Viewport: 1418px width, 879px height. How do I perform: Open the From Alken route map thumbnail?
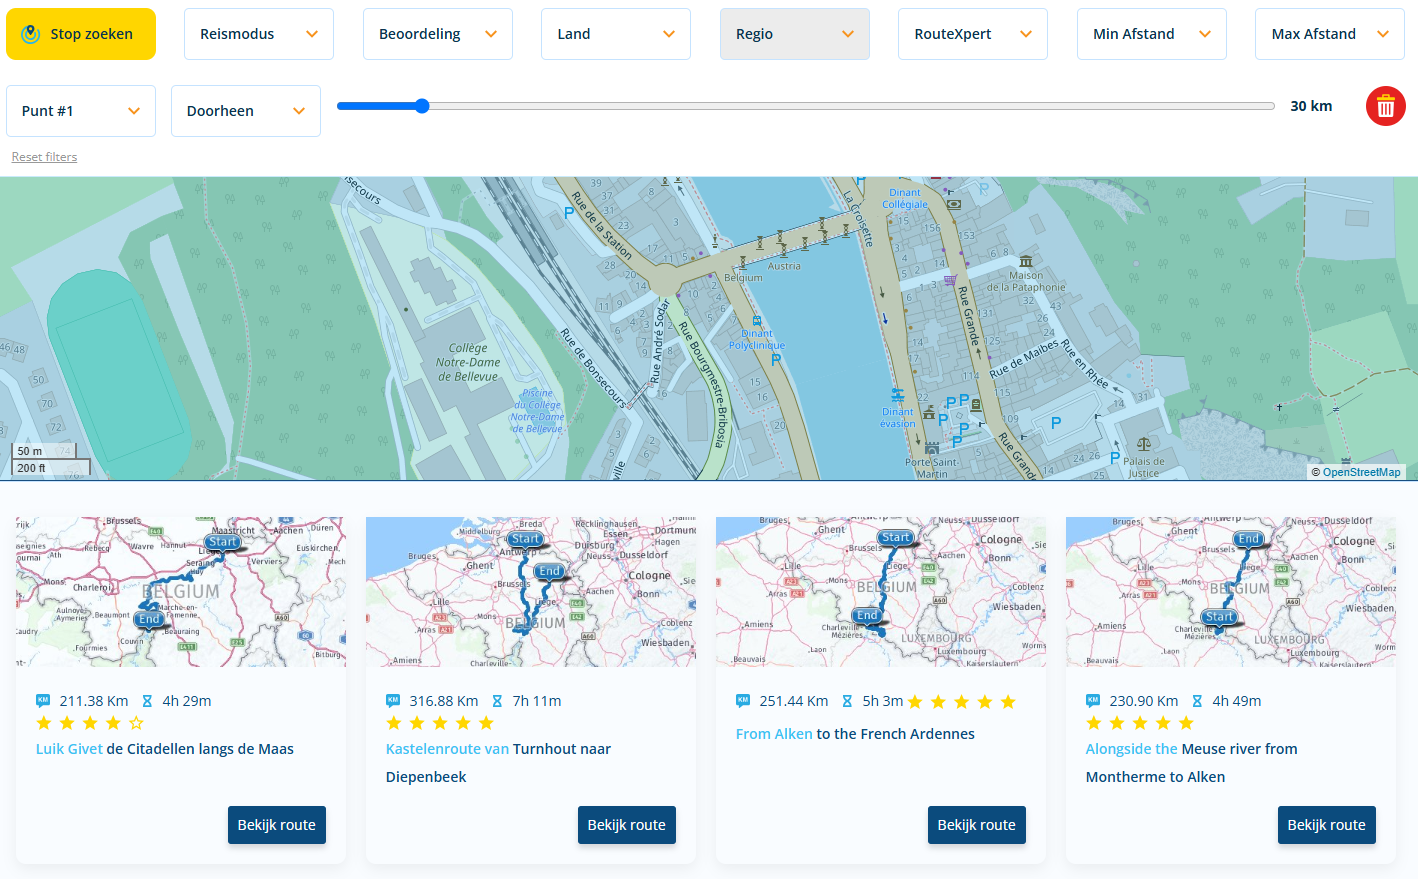tap(881, 592)
